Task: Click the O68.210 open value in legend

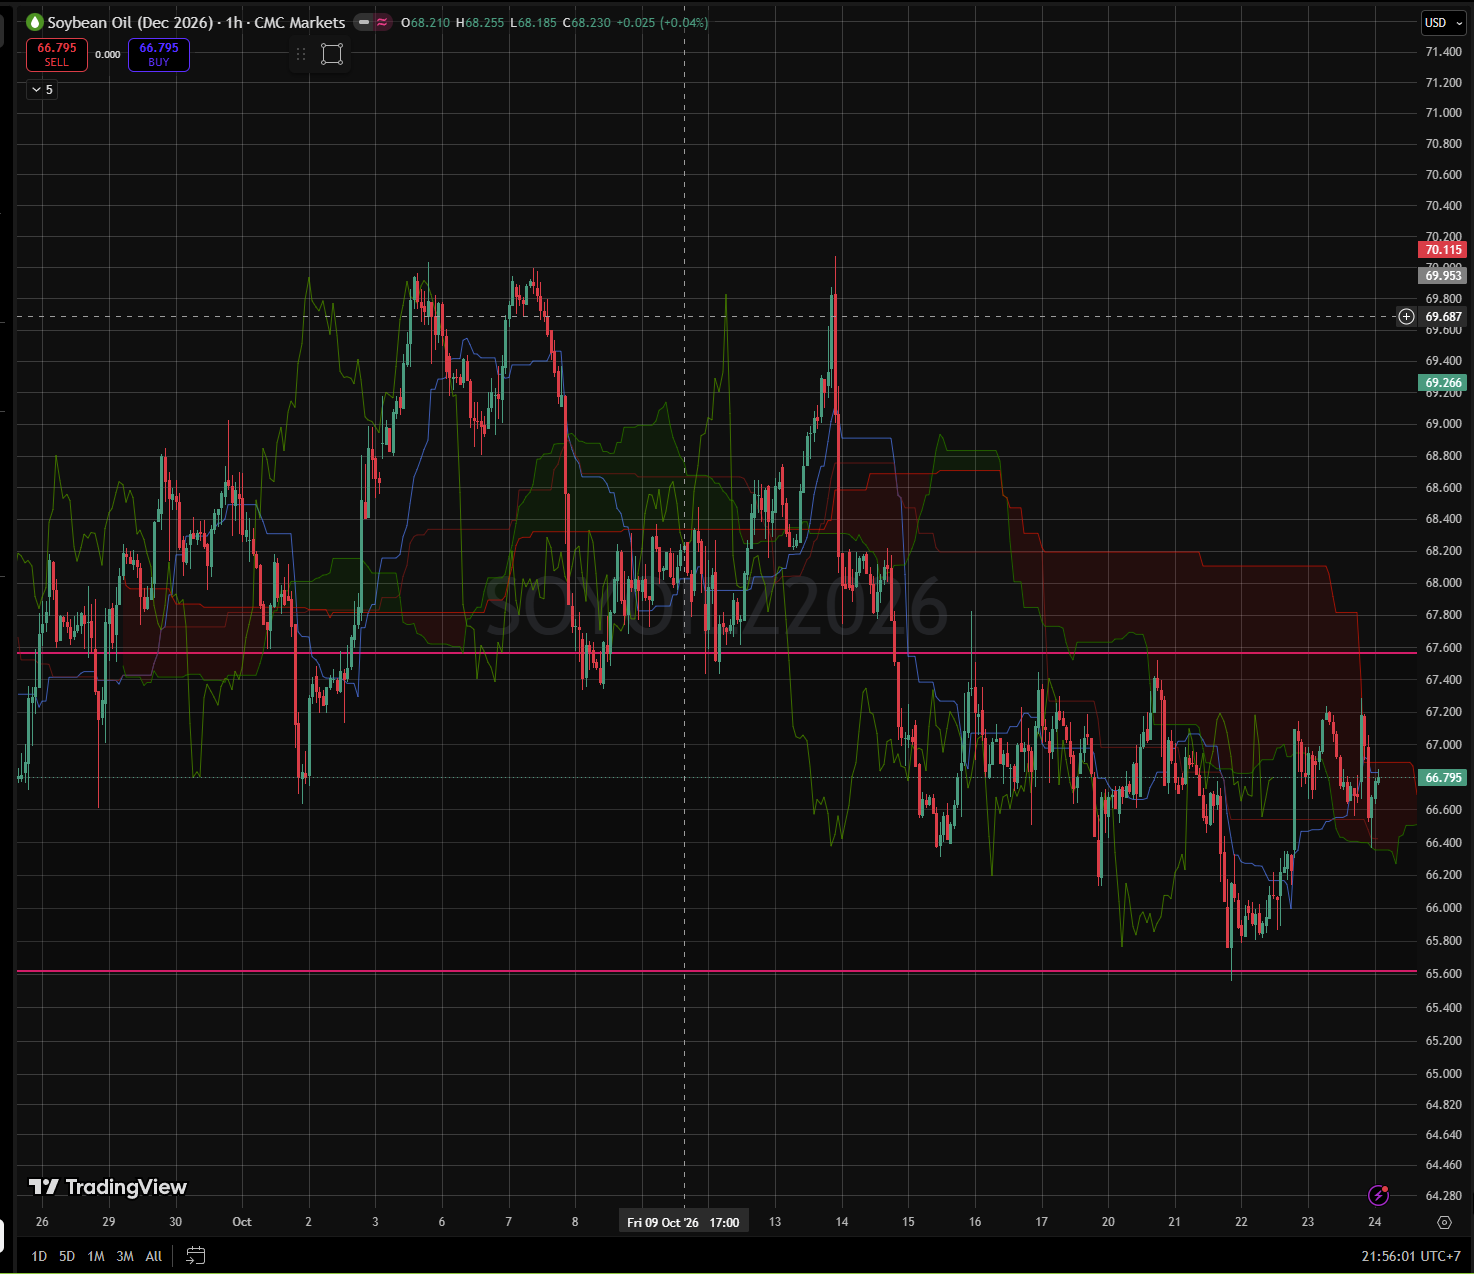Action: point(425,22)
